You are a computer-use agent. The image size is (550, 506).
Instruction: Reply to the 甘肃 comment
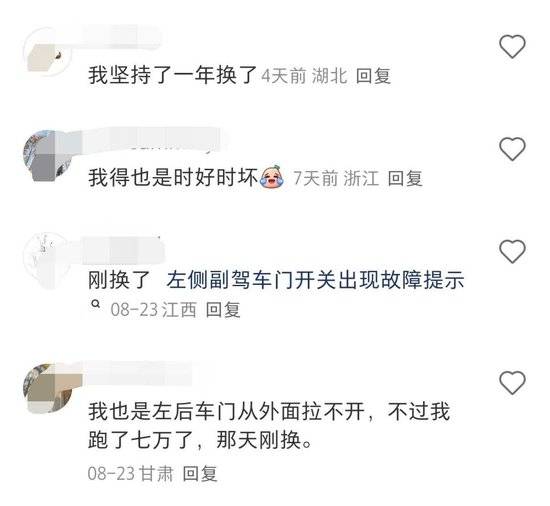pos(200,473)
